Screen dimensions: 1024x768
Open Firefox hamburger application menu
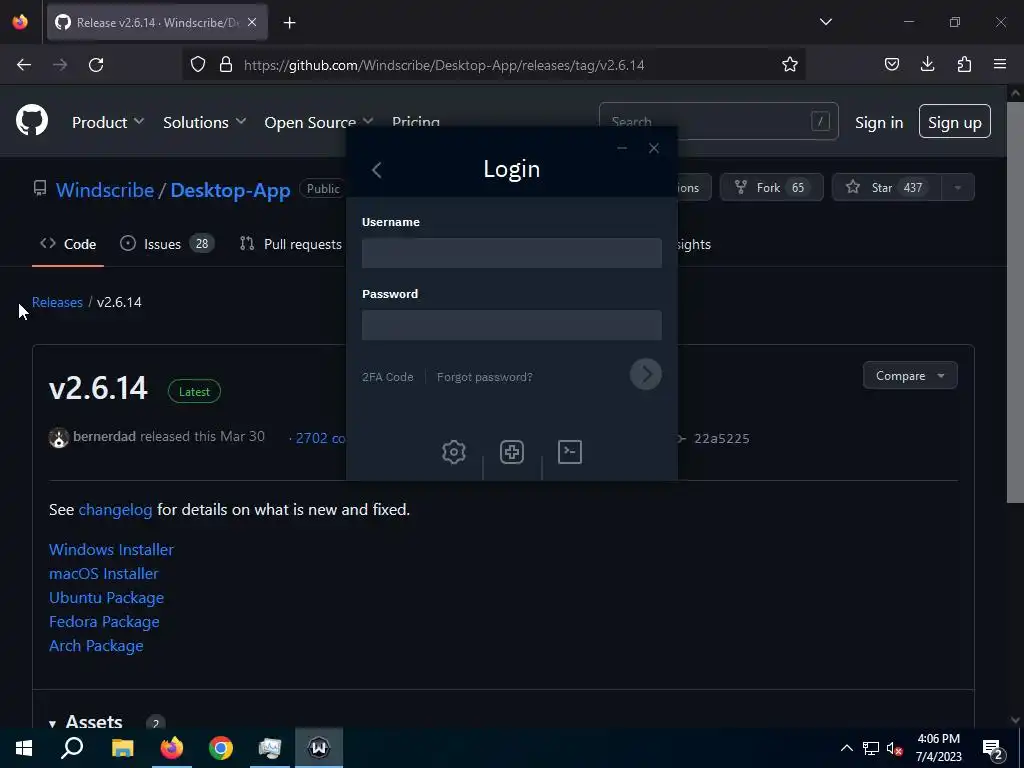pos(1000,65)
